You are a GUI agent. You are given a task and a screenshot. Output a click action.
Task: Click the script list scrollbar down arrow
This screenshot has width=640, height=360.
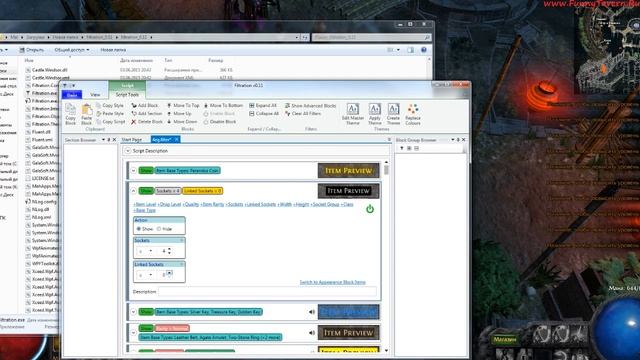click(386, 351)
